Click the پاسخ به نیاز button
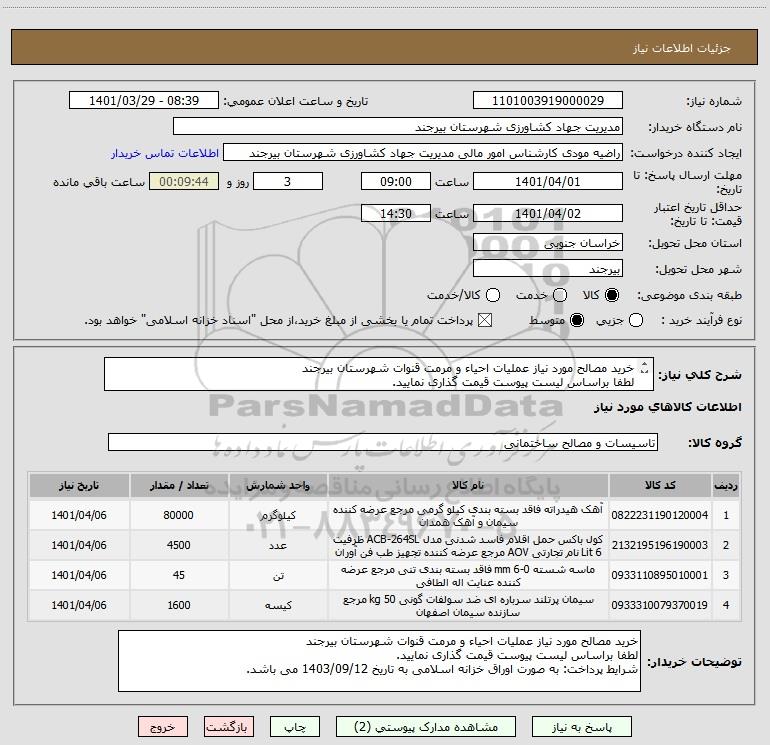Image resolution: width=770 pixels, height=745 pixels. (582, 727)
